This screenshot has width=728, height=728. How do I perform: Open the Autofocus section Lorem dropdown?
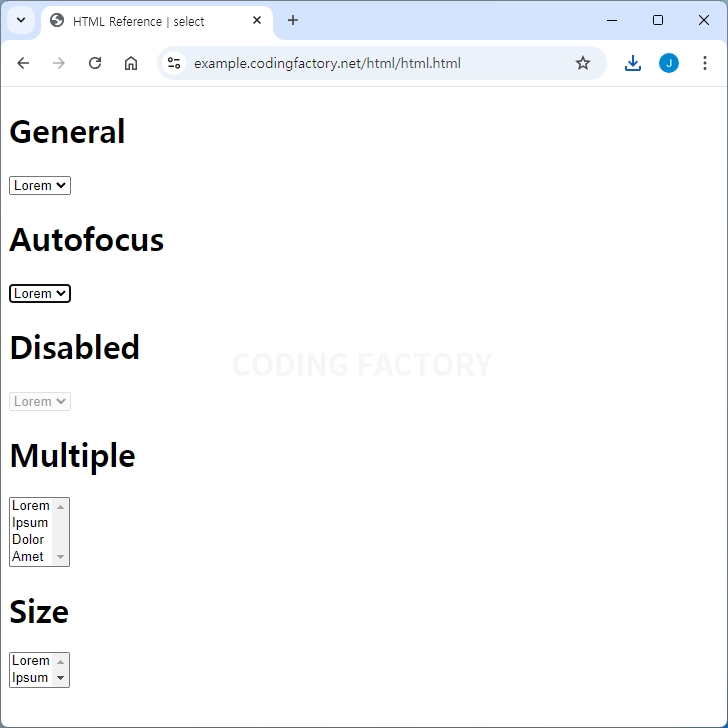point(40,293)
